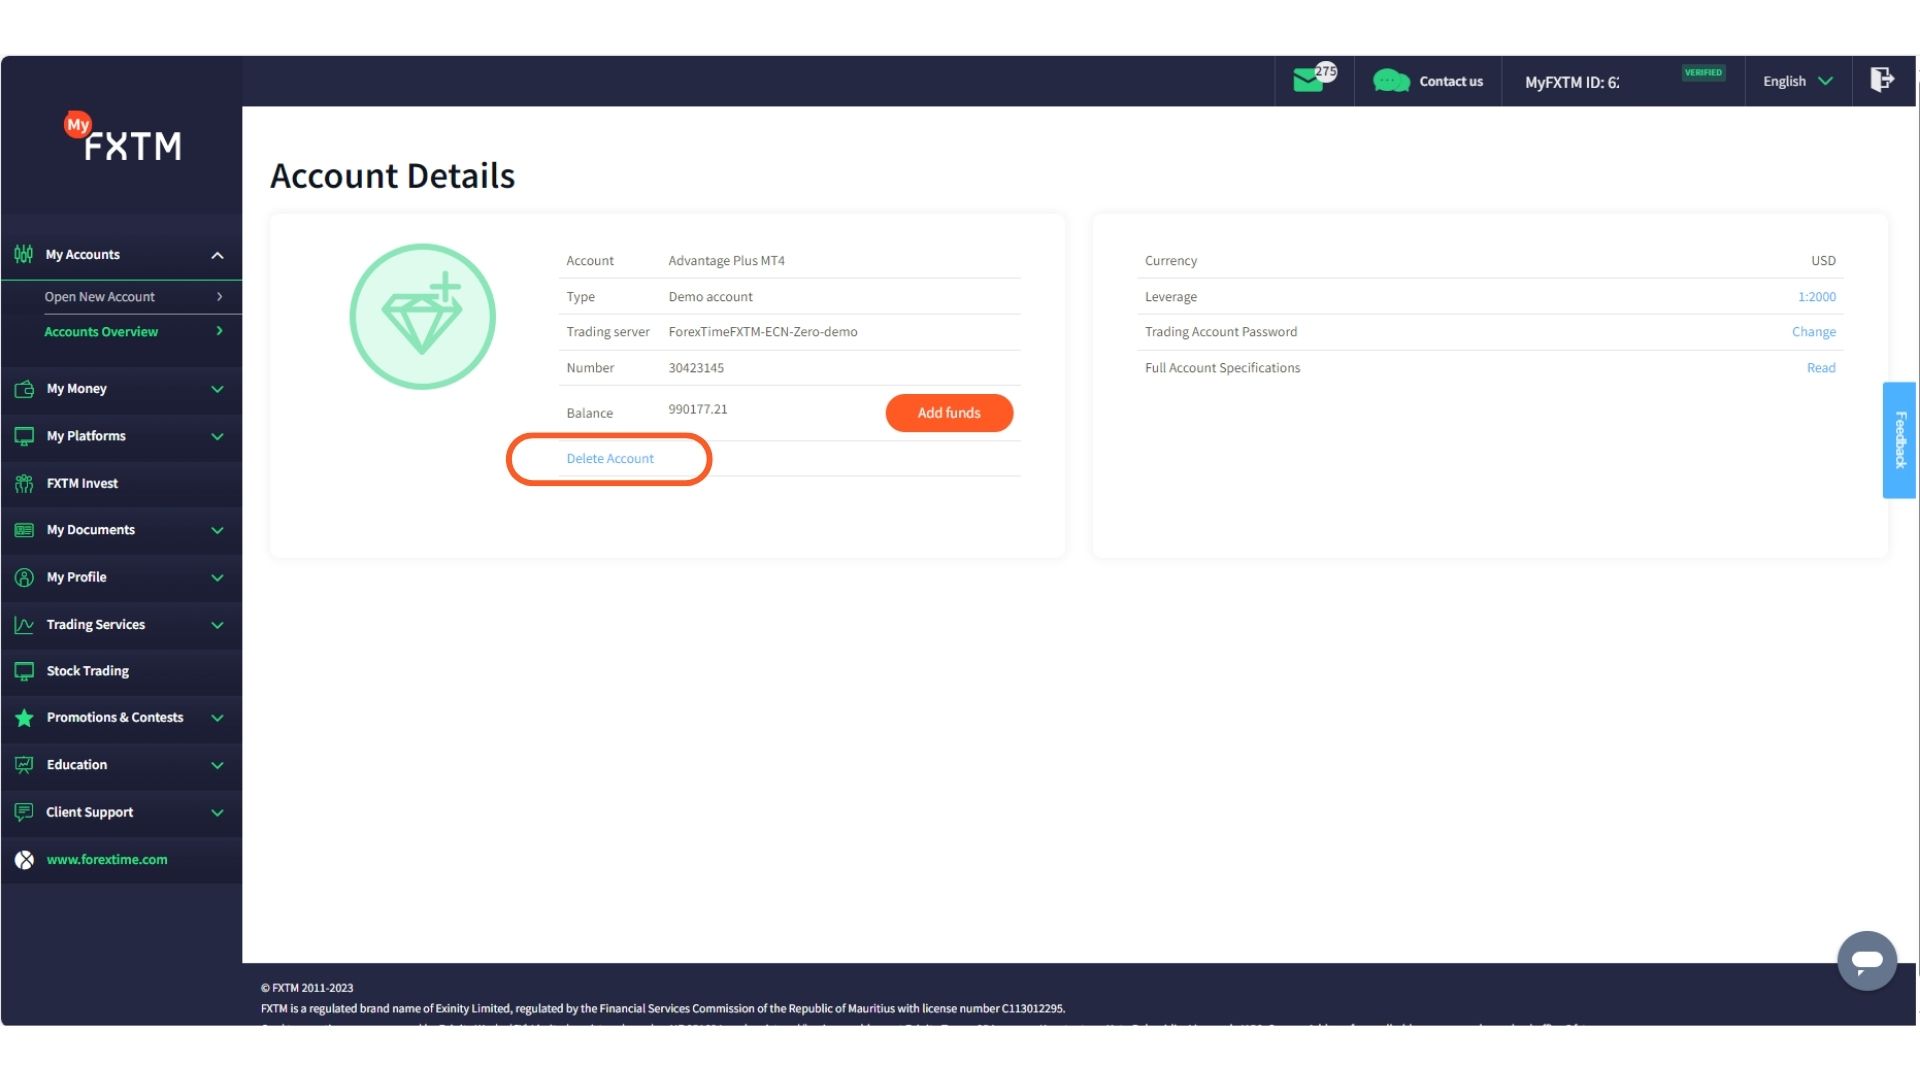Expand the Client Support chevron
The image size is (1920, 1080).
tap(217, 813)
